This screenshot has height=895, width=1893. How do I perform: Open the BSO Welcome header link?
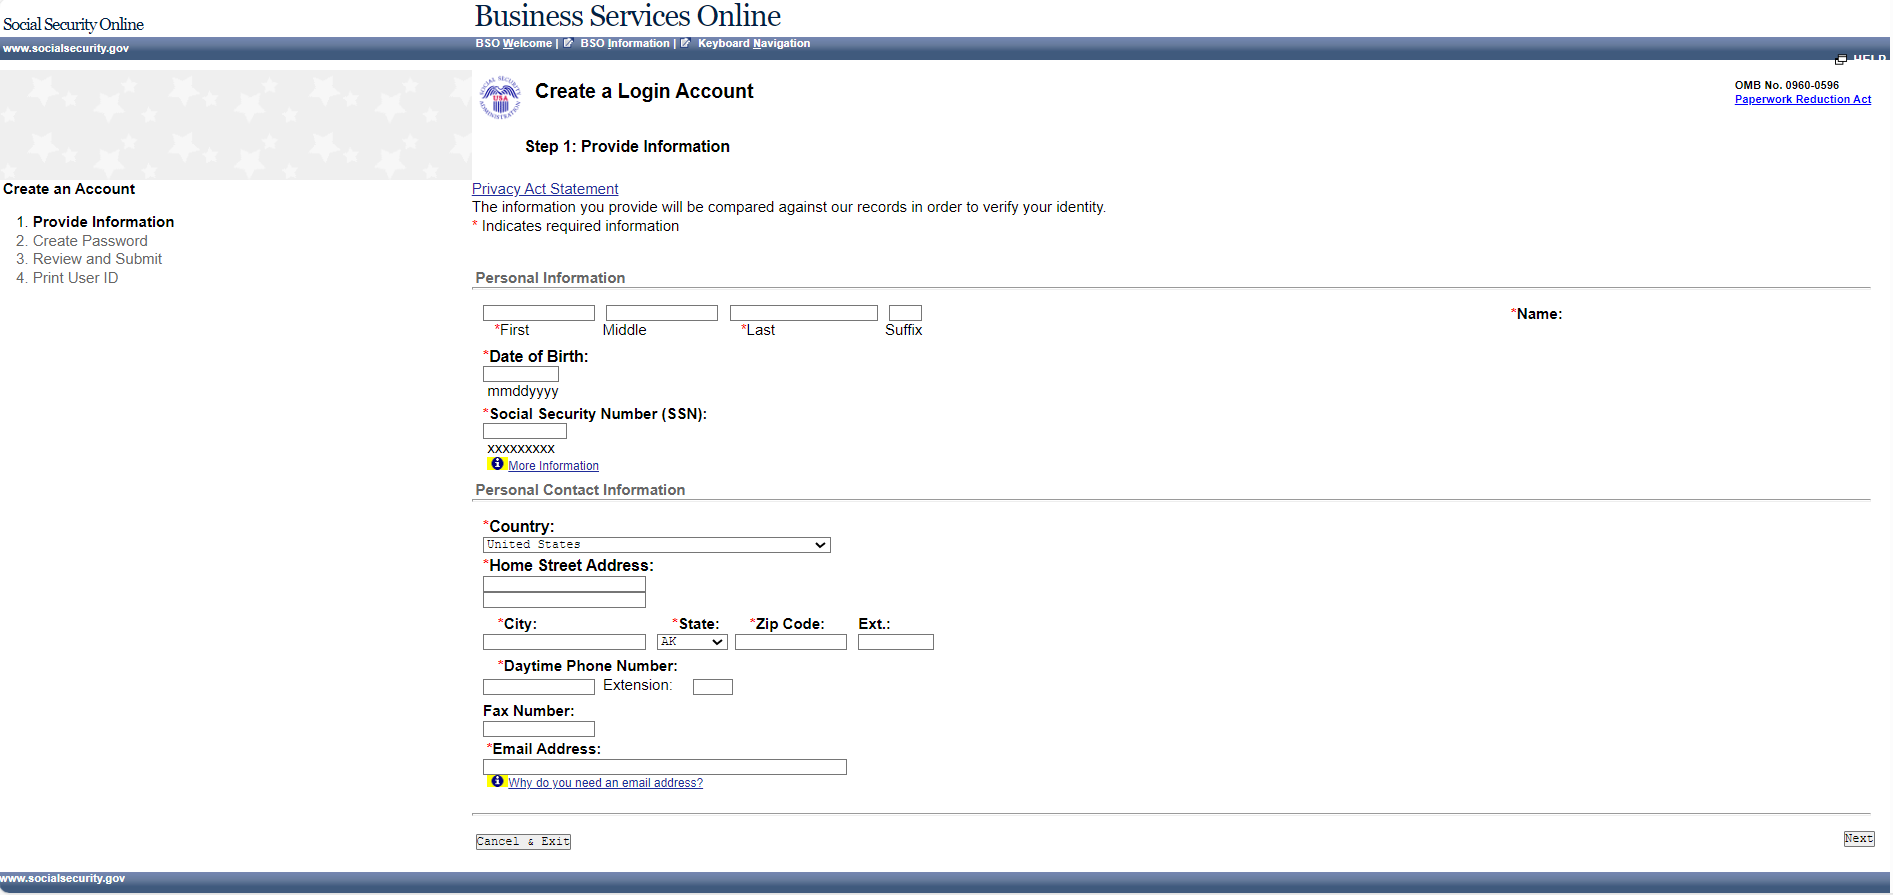click(x=514, y=44)
